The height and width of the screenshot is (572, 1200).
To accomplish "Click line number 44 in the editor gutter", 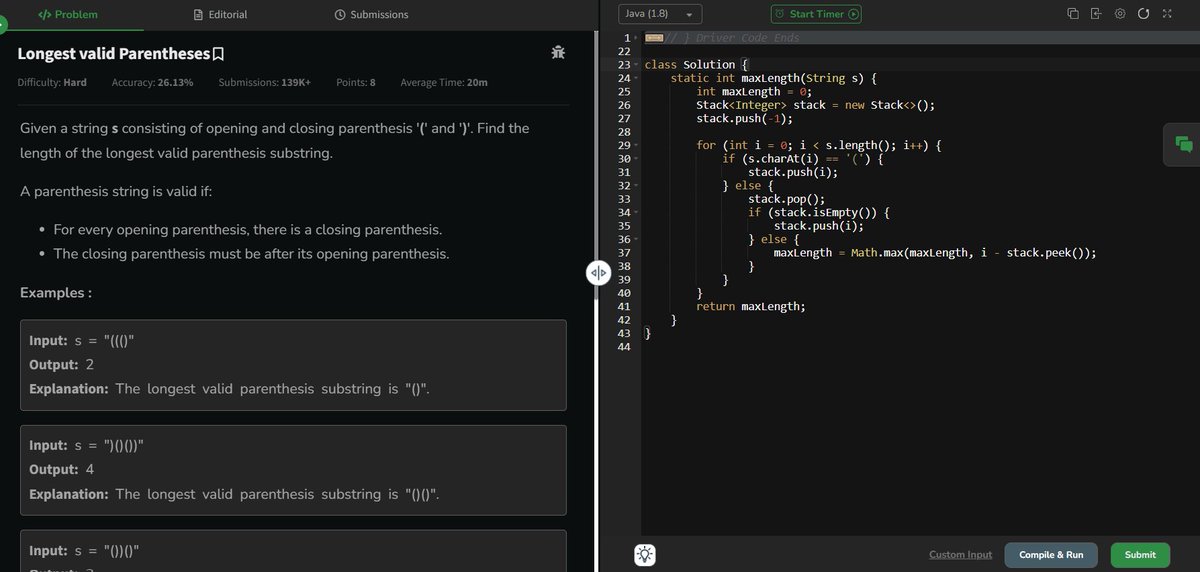I will (624, 347).
